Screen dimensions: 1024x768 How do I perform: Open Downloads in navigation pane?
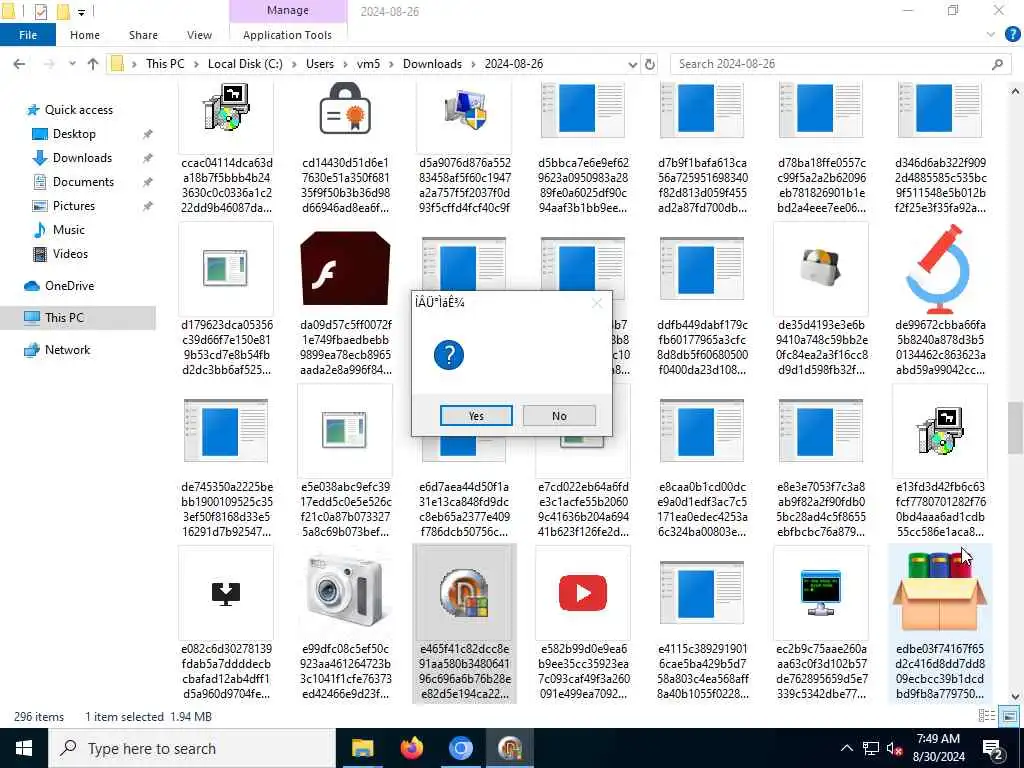pyautogui.click(x=82, y=158)
